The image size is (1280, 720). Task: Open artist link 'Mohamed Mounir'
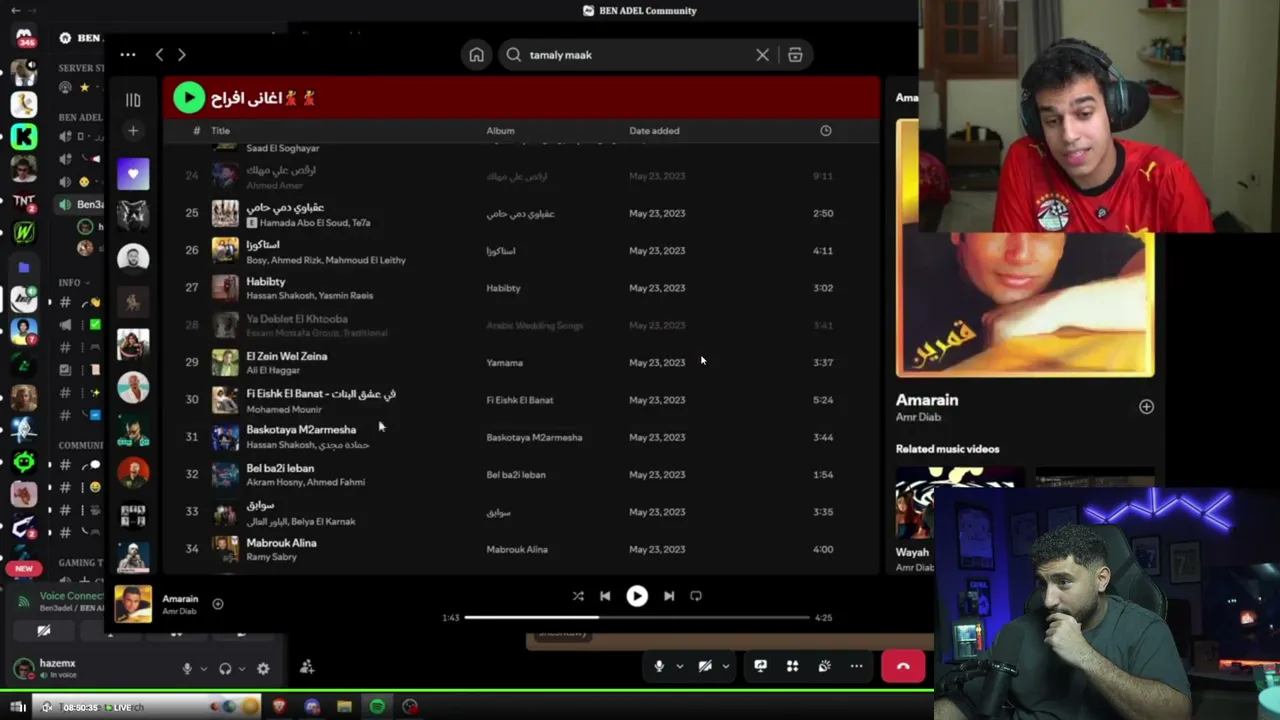[284, 409]
